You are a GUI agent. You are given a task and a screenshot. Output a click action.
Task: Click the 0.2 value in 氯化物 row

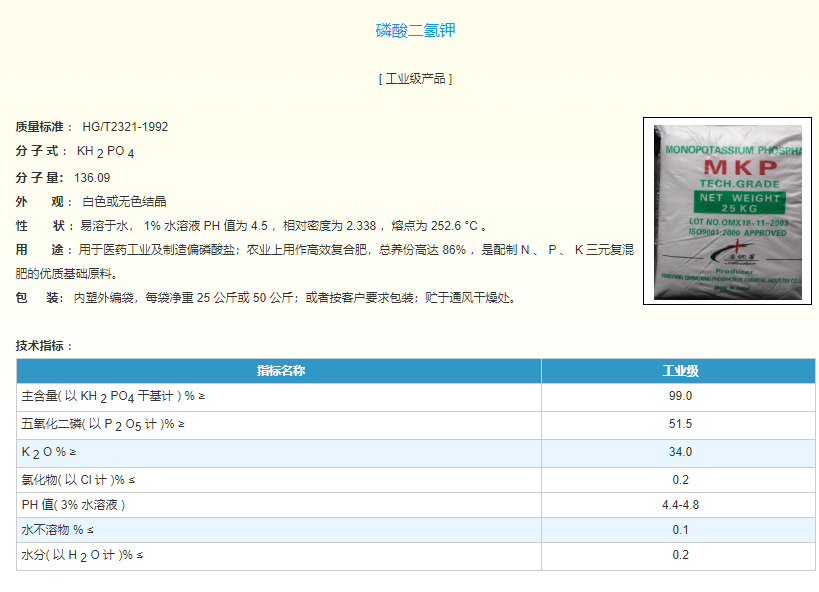pyautogui.click(x=680, y=480)
